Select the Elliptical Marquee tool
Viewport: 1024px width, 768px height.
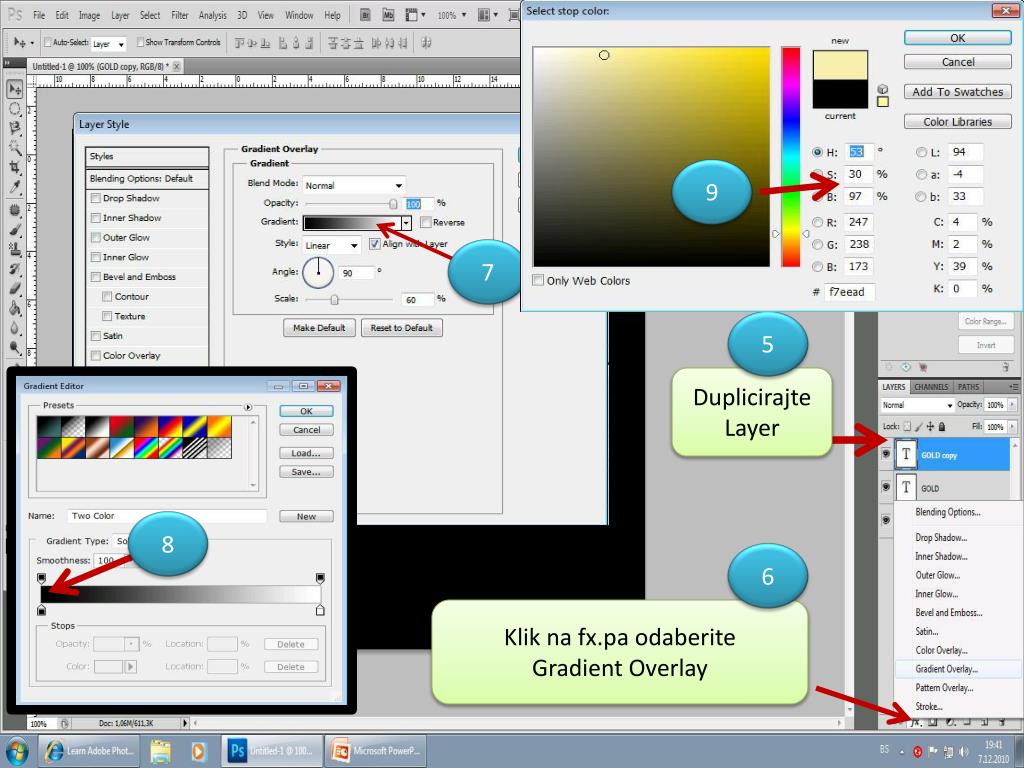[x=14, y=108]
